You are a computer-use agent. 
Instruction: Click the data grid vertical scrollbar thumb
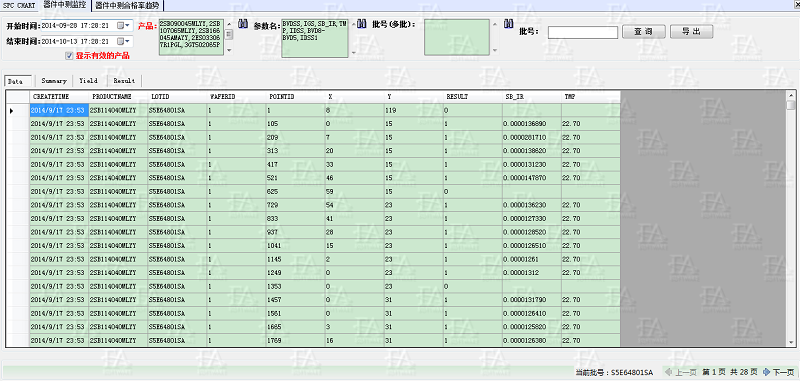coord(790,105)
